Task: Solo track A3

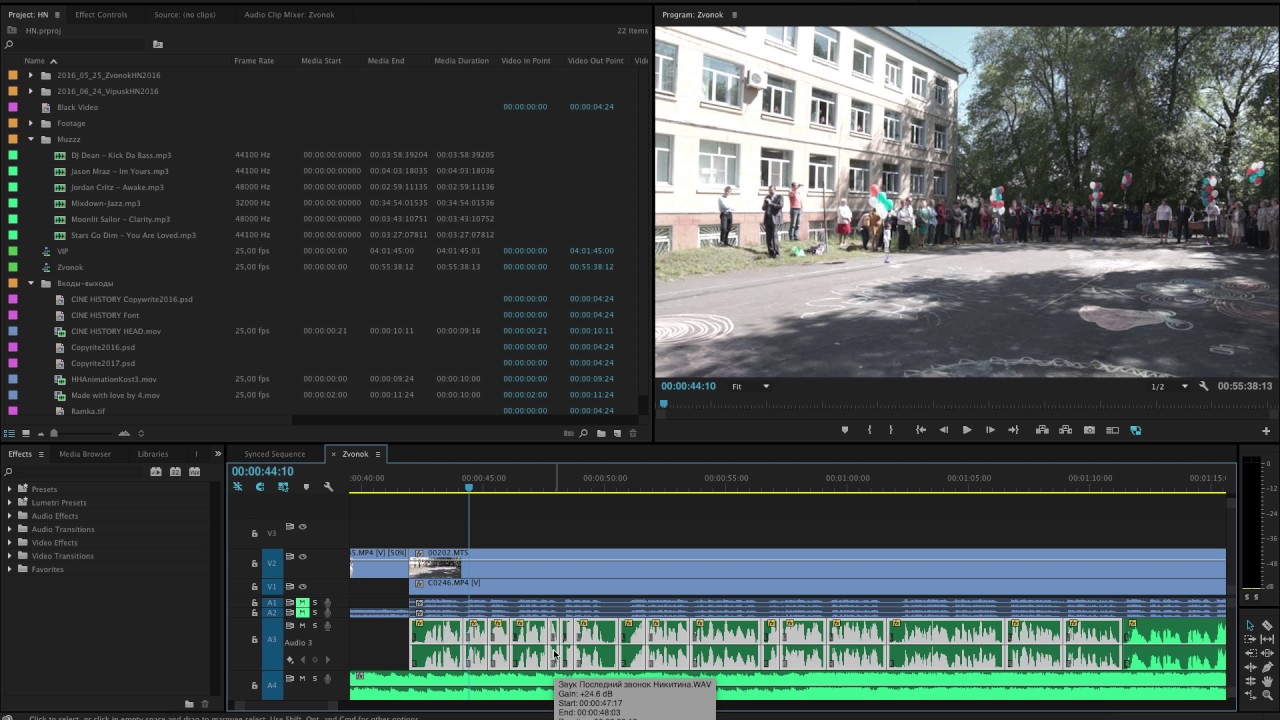Action: point(314,626)
